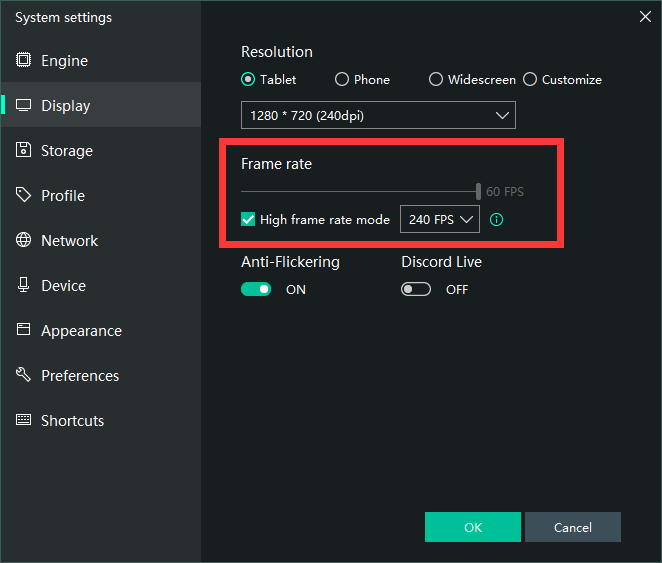Turn off the Anti-Flickering toggle
Screen dimensions: 662x563
tap(256, 290)
